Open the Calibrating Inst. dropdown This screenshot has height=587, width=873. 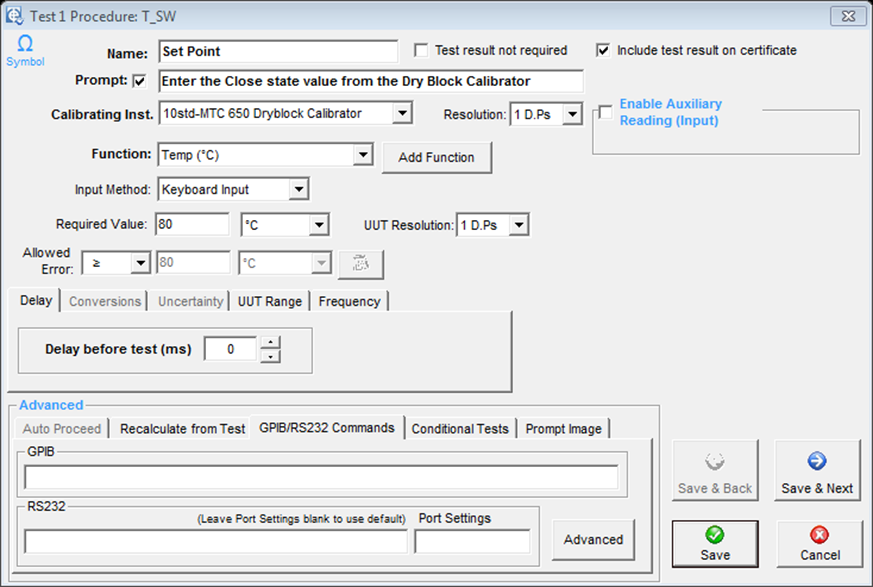click(x=401, y=113)
